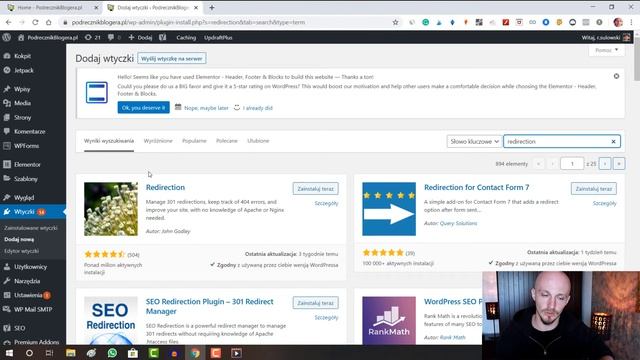640x360 pixels.
Task: Open the Użytkownicy users menu
Action: (x=30, y=267)
